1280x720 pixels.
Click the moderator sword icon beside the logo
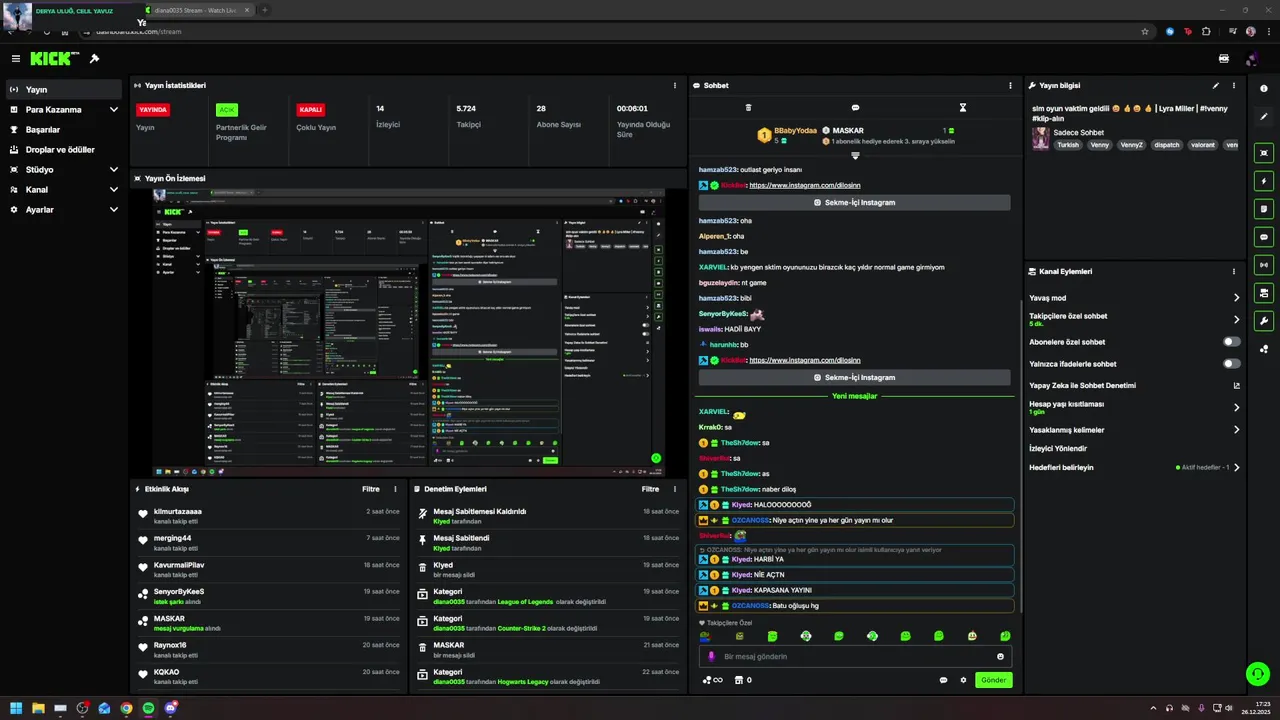[x=94, y=59]
